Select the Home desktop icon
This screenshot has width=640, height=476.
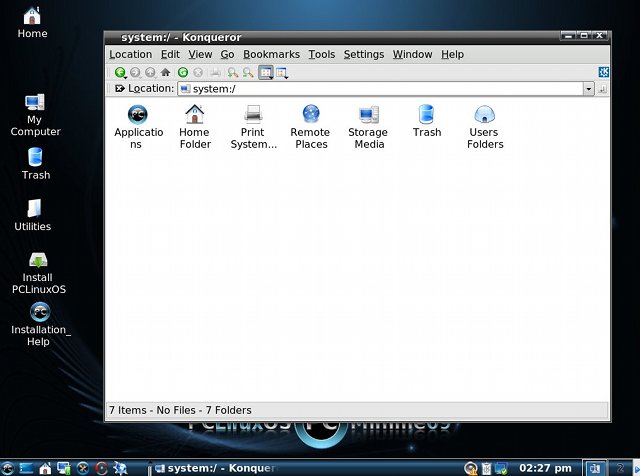pyautogui.click(x=32, y=22)
